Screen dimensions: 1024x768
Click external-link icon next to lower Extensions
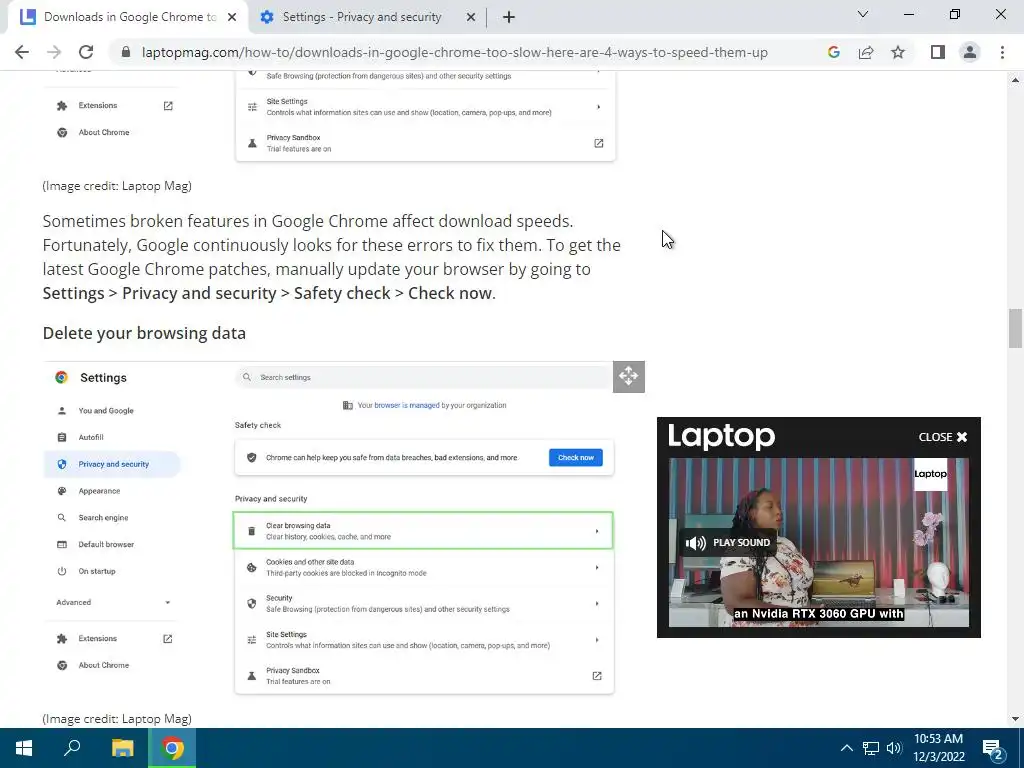[x=168, y=639]
